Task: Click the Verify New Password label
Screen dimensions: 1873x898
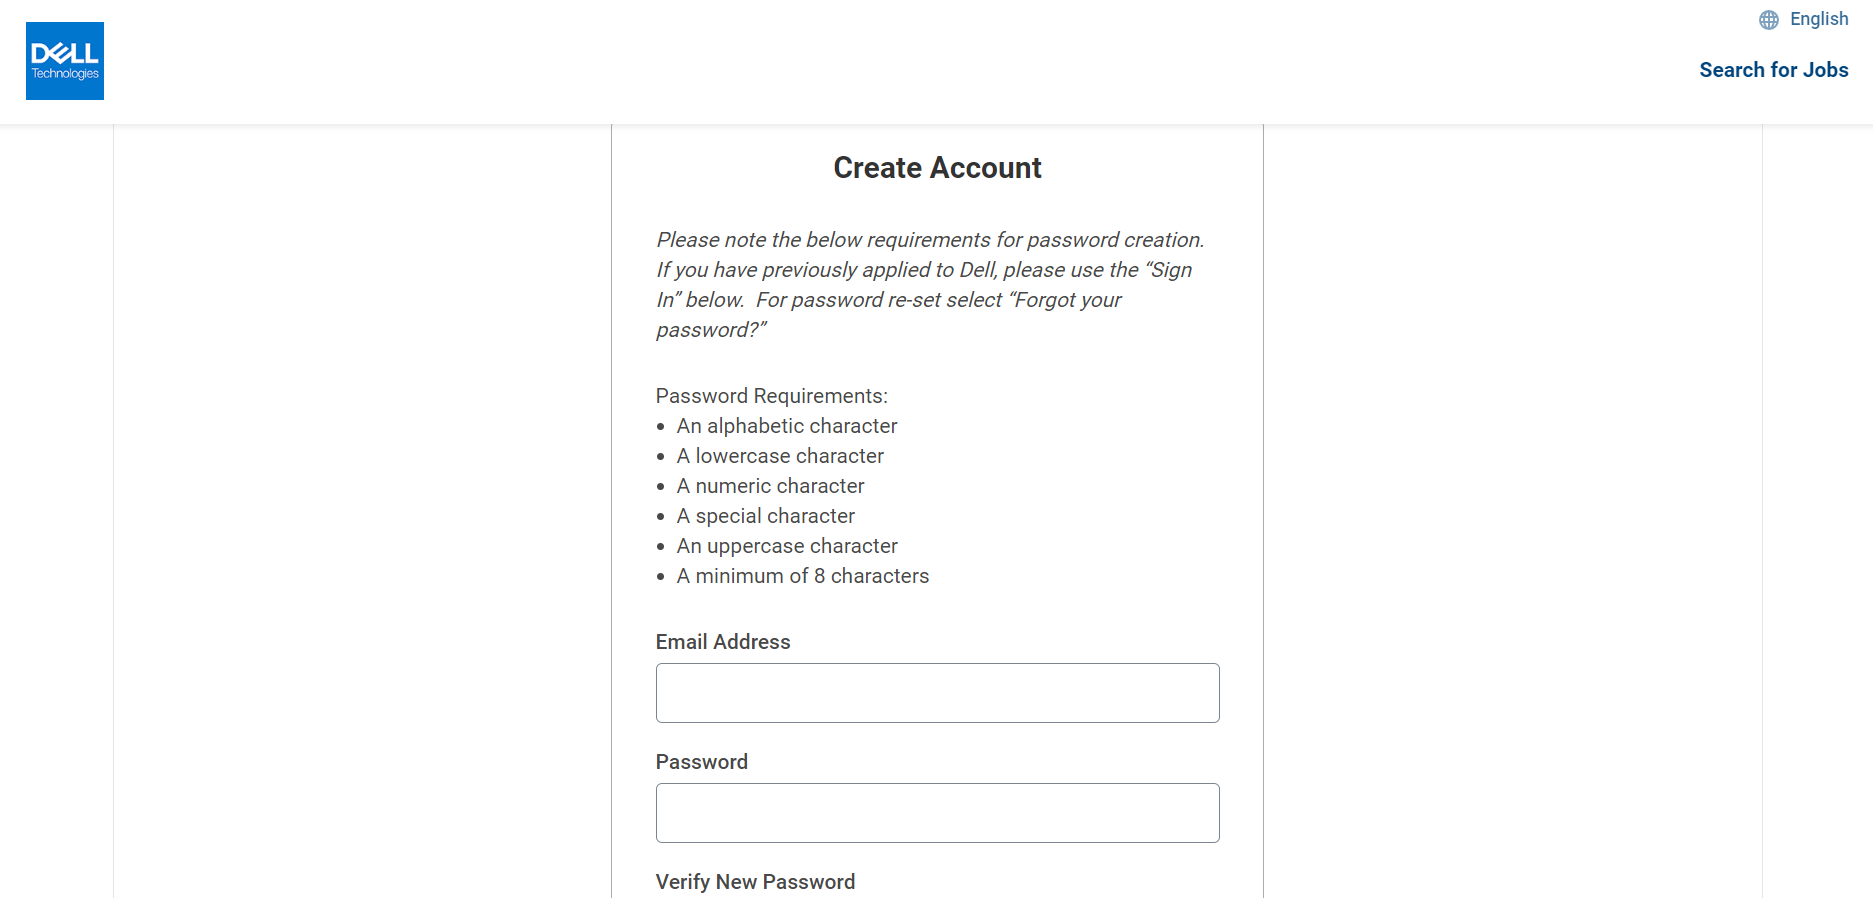Action: pyautogui.click(x=755, y=882)
